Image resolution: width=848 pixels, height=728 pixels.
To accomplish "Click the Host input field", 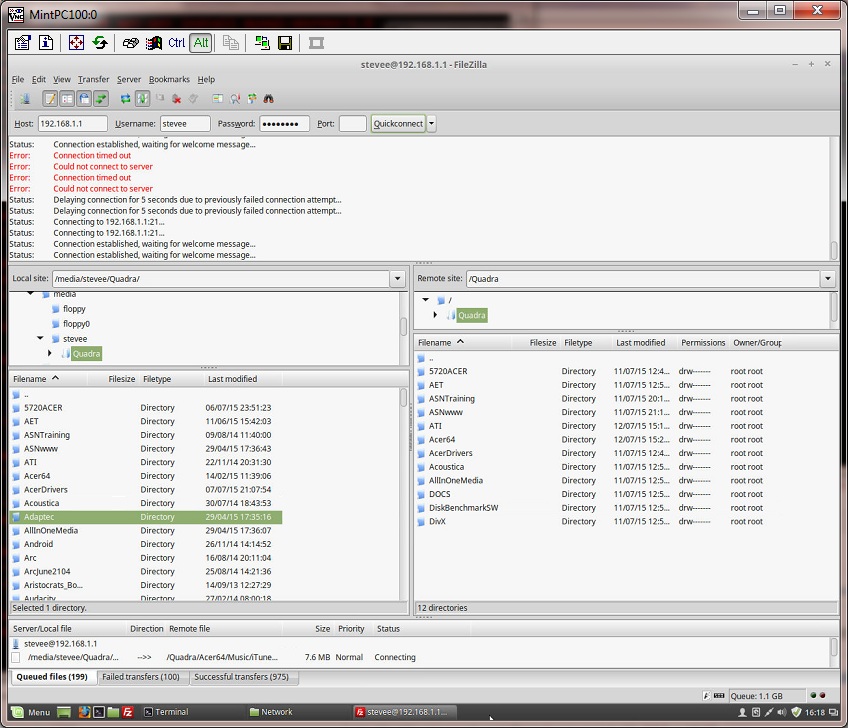I will click(x=72, y=124).
